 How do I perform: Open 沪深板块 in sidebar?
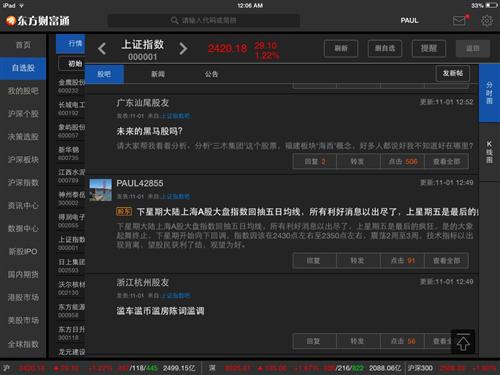click(23, 160)
